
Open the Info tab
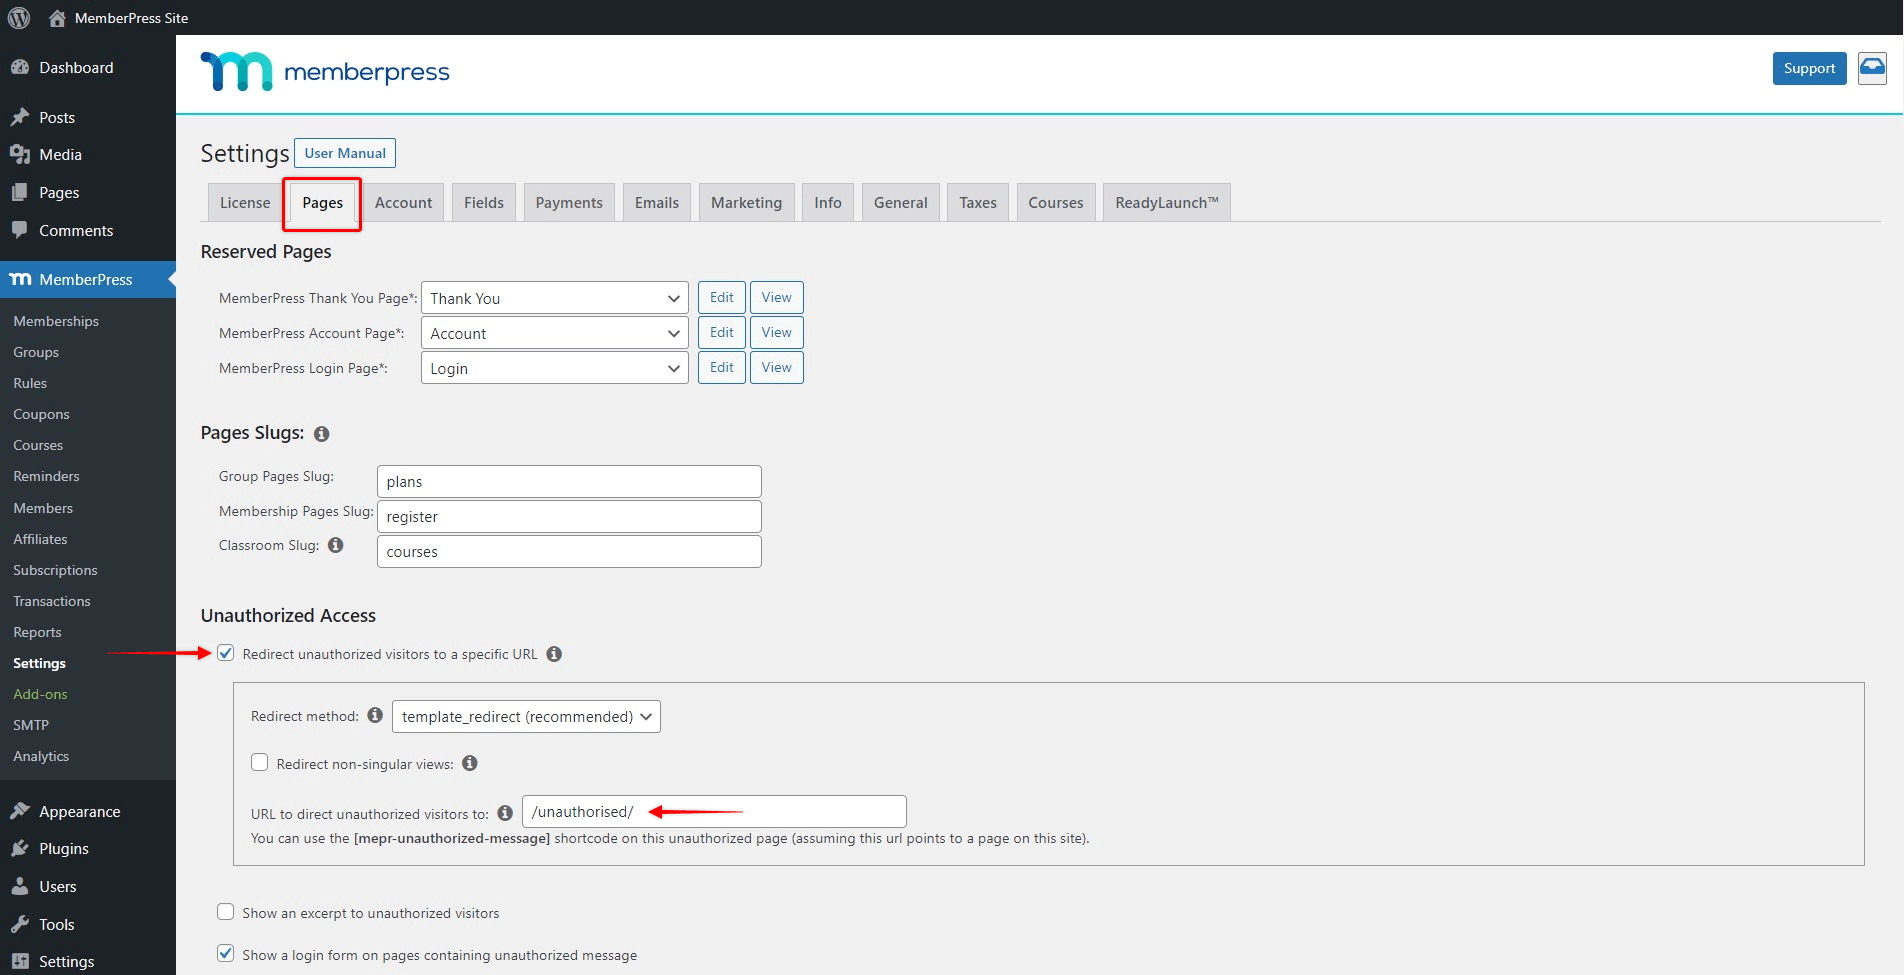pos(828,202)
